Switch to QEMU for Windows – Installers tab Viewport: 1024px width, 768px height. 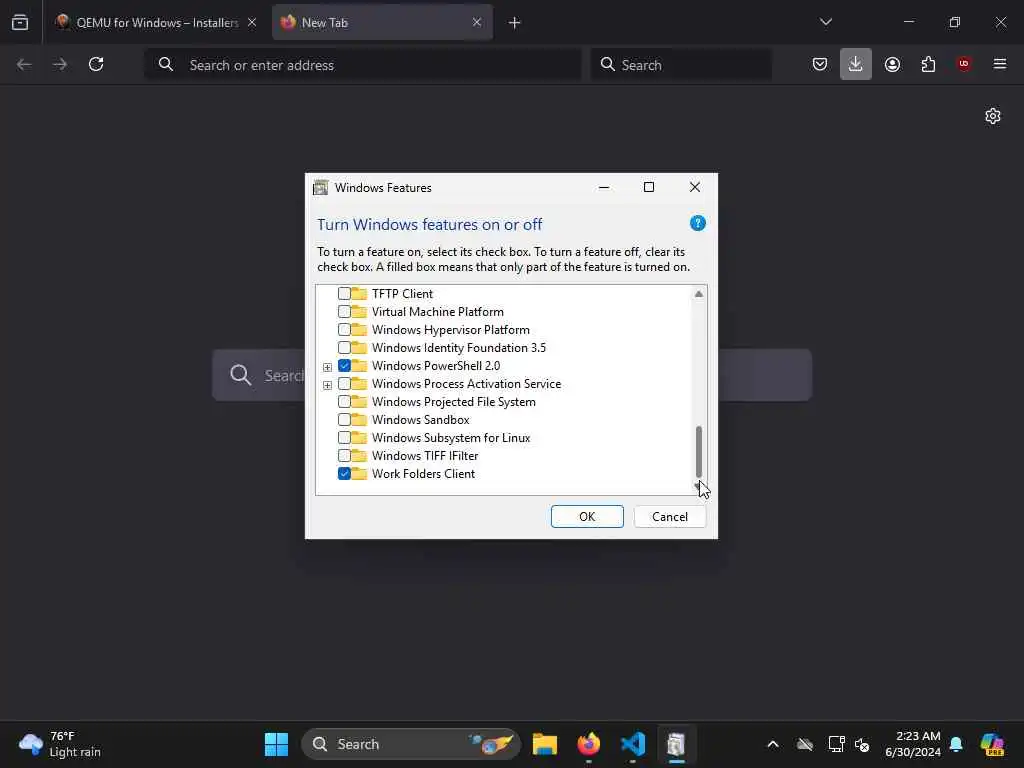pos(155,22)
